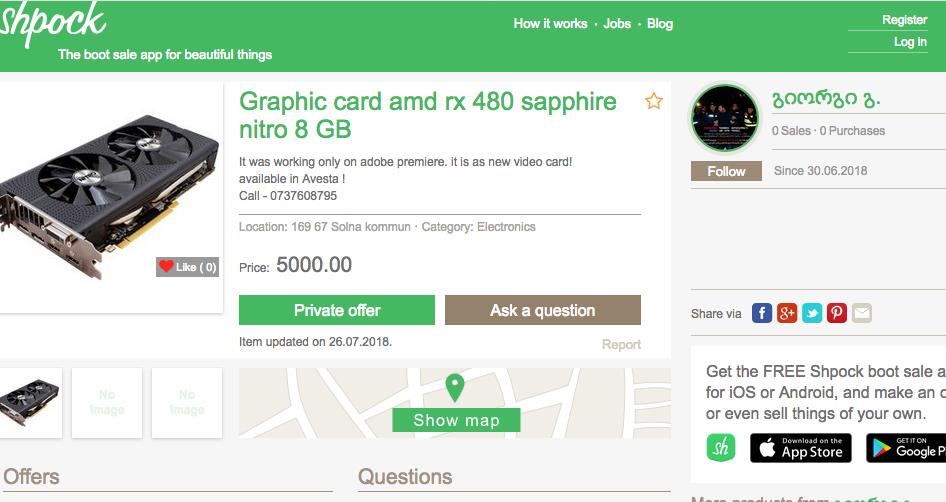Report this listing
The image size is (946, 502).
click(621, 344)
